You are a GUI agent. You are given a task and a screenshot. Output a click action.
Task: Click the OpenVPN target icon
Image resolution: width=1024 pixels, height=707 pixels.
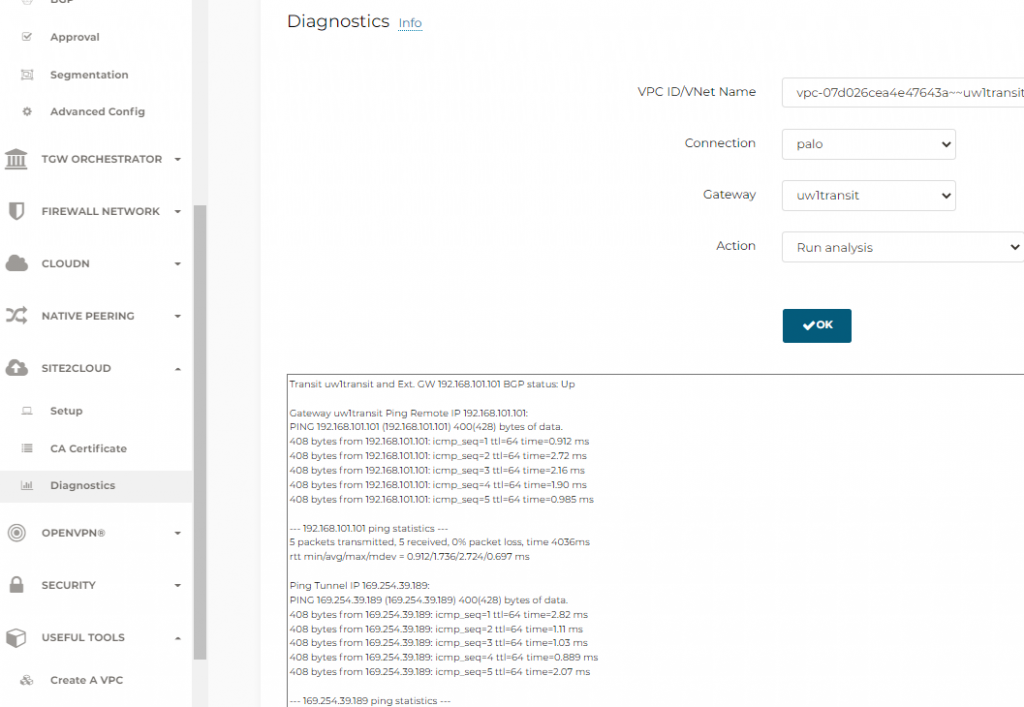click(16, 533)
